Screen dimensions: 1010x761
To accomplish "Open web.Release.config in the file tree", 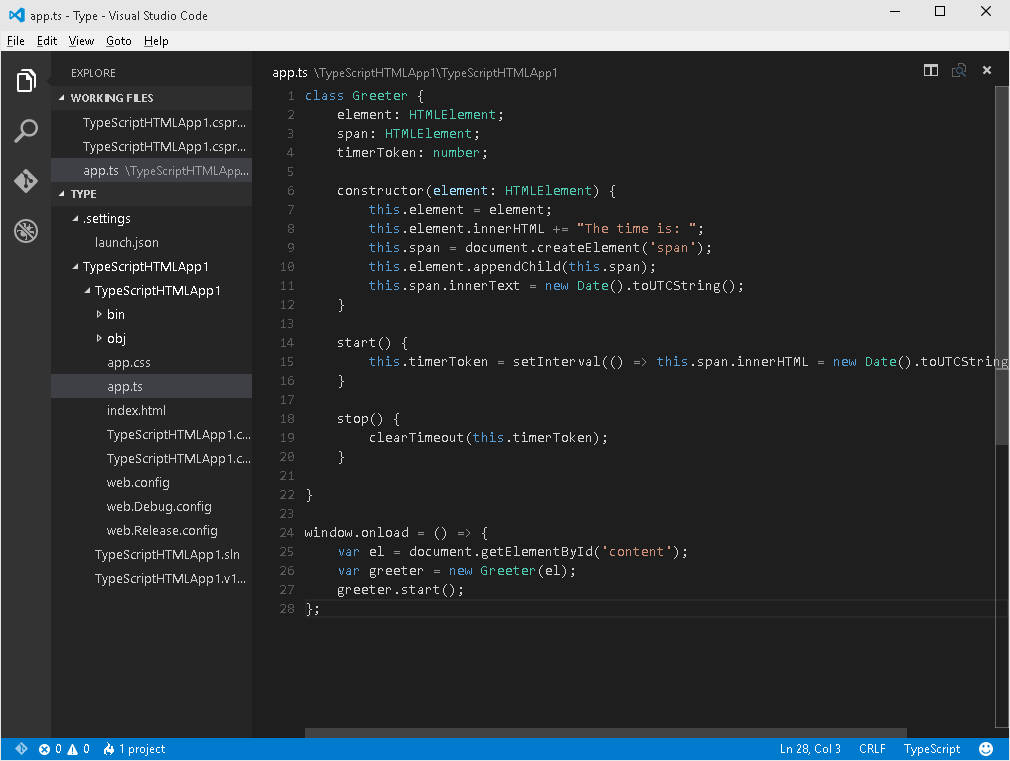I will [151, 530].
